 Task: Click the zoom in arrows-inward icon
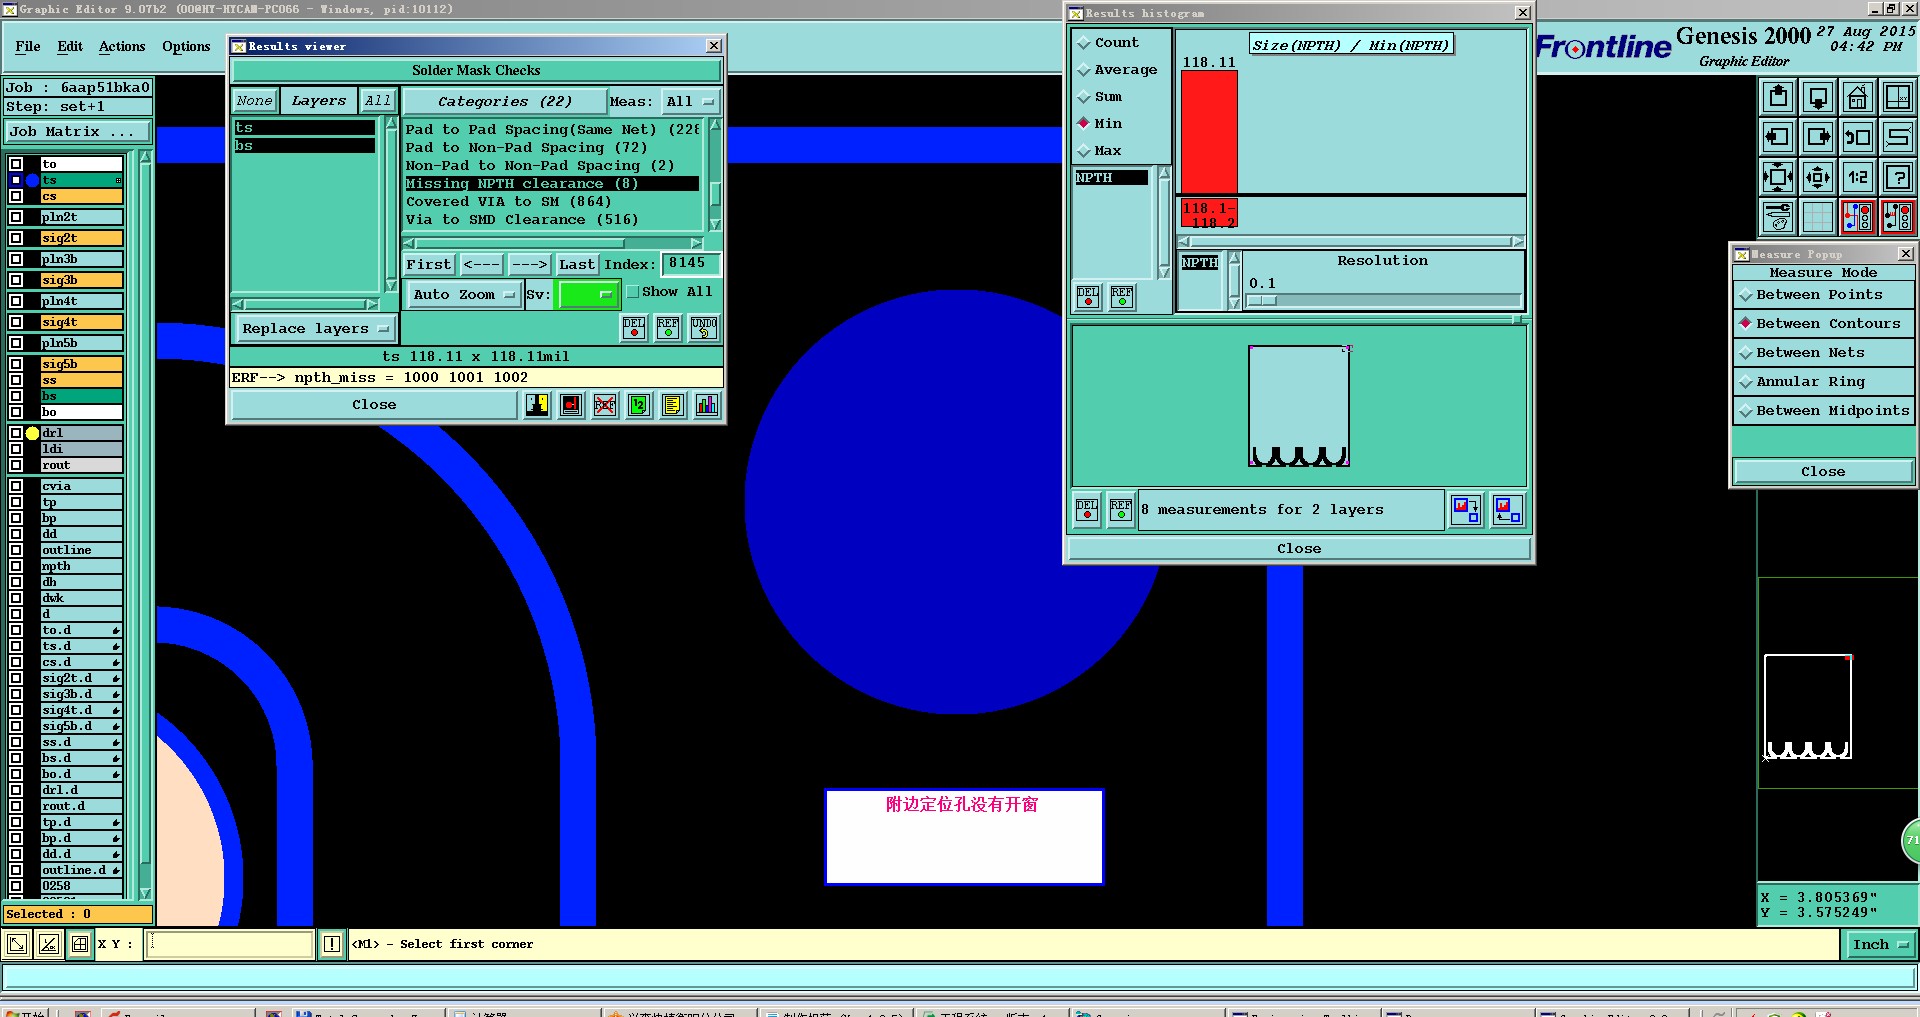coord(1778,177)
